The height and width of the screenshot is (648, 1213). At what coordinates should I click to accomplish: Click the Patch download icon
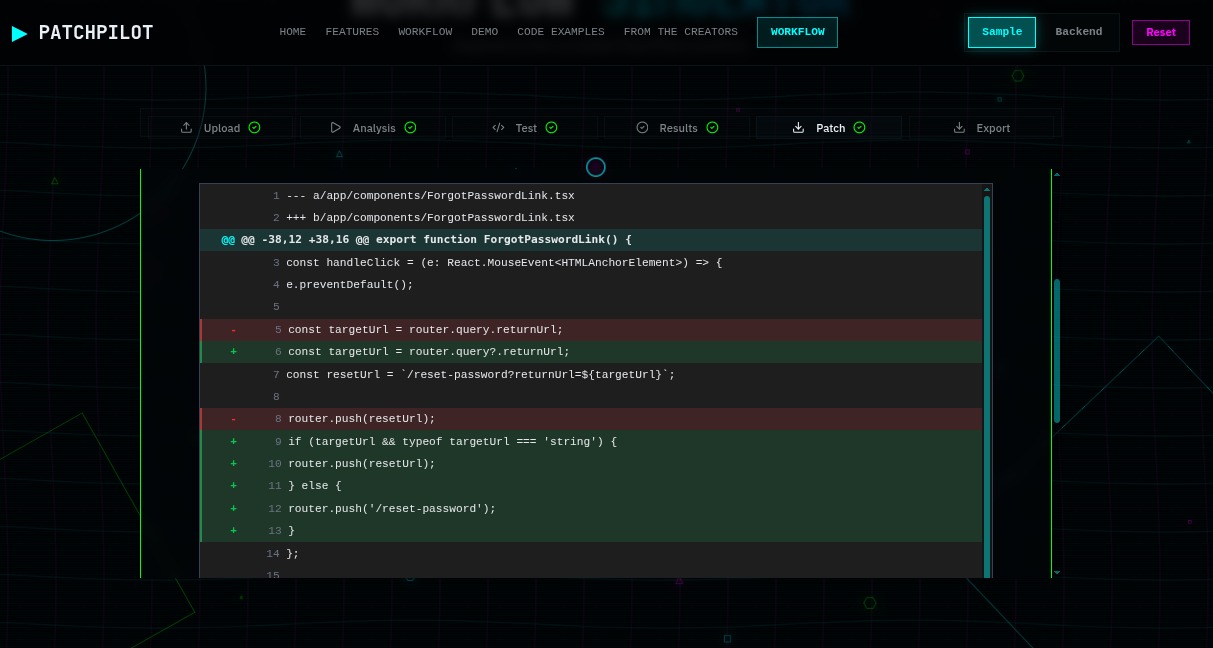(798, 128)
